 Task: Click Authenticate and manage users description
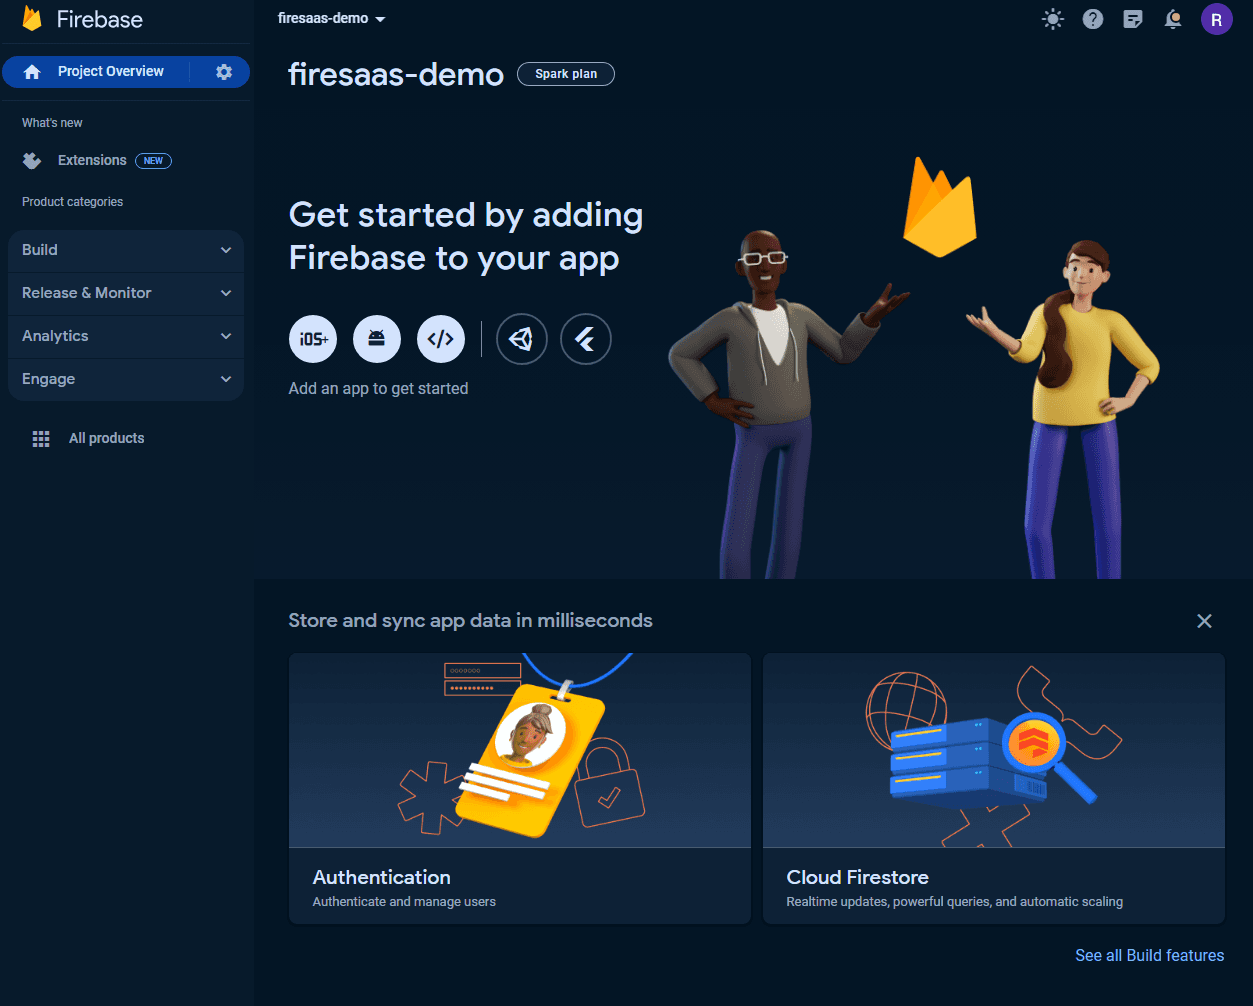(x=404, y=902)
